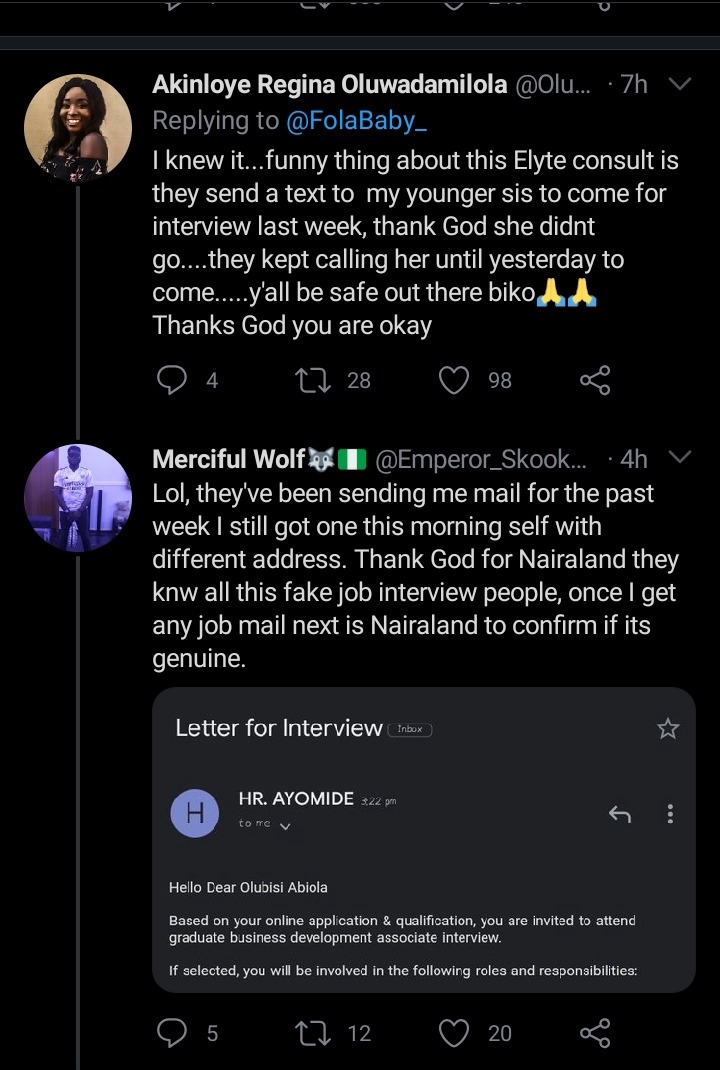Viewport: 720px width, 1070px height.
Task: Click the HR. AYOMIDE sender avatar
Action: tap(195, 813)
